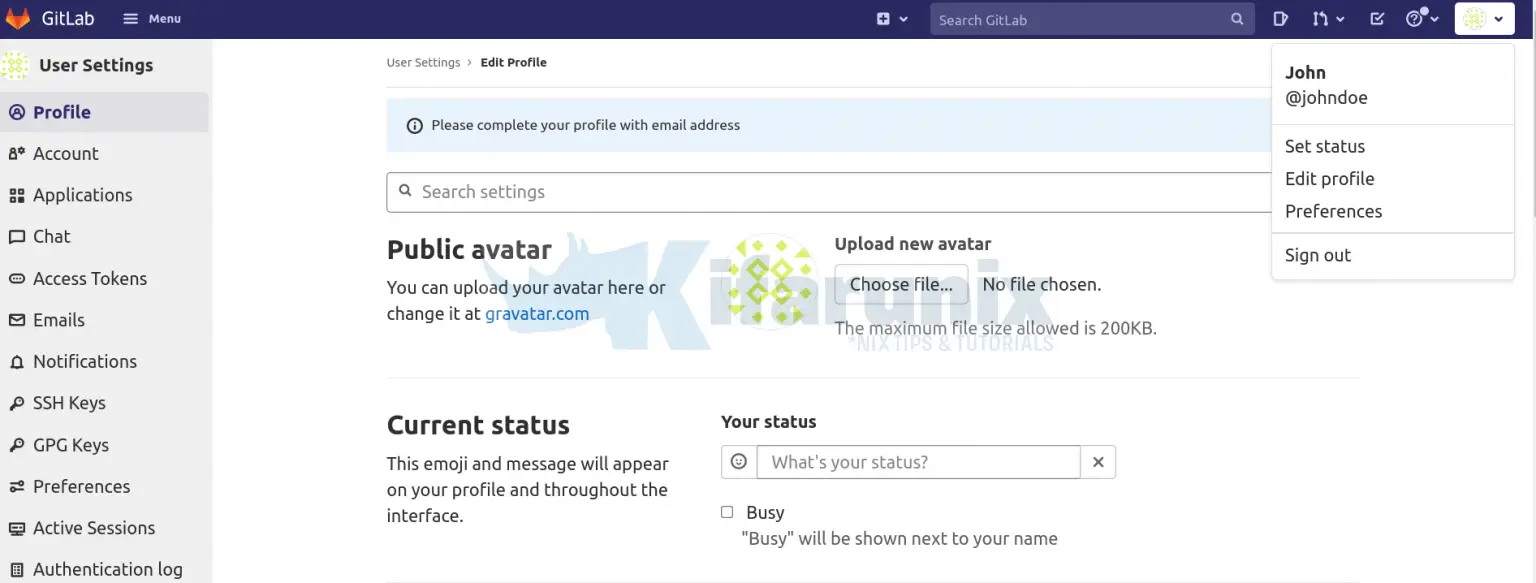1536x583 pixels.
Task: Enable the Busy checkbox
Action: coord(727,512)
